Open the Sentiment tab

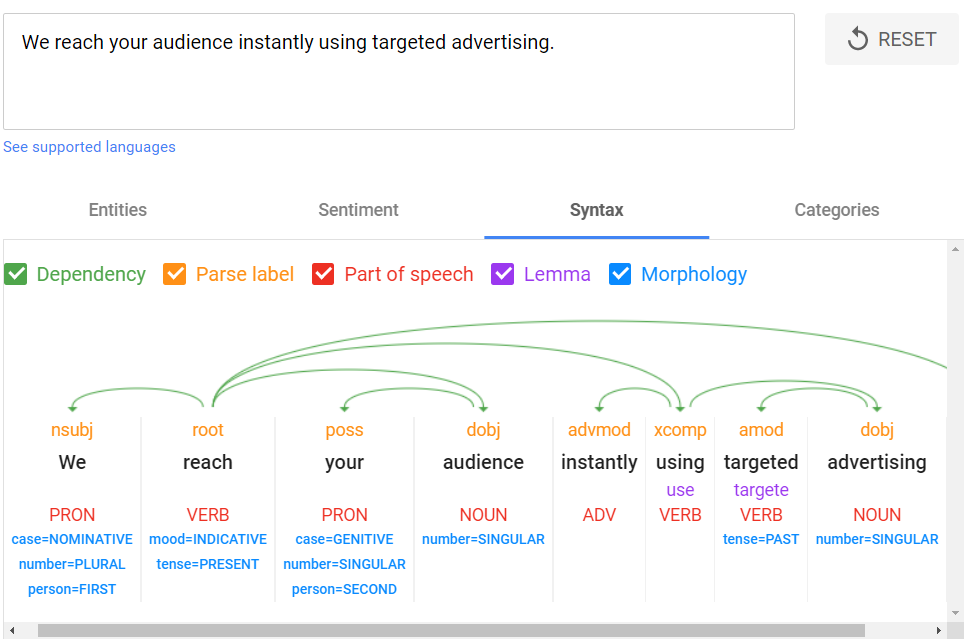(x=358, y=210)
